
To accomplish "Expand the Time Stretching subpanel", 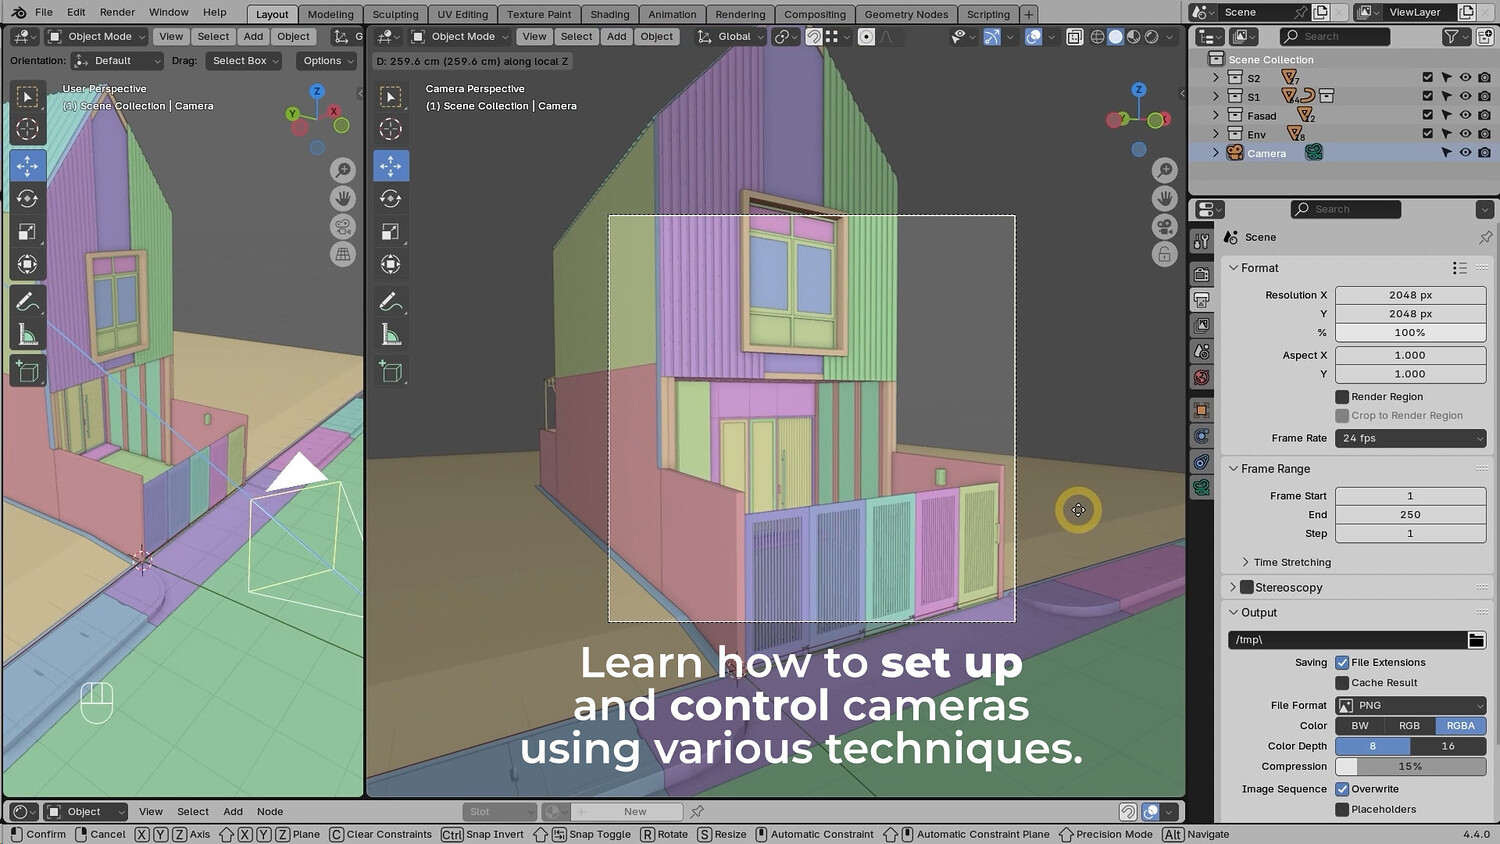I will 1245,563.
